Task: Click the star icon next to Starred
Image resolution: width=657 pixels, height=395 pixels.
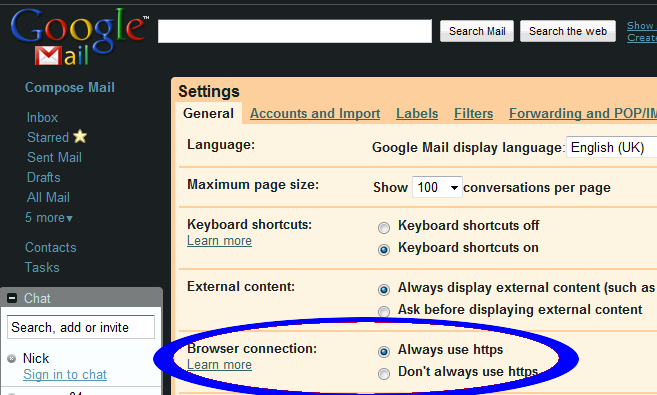Action: [80, 137]
